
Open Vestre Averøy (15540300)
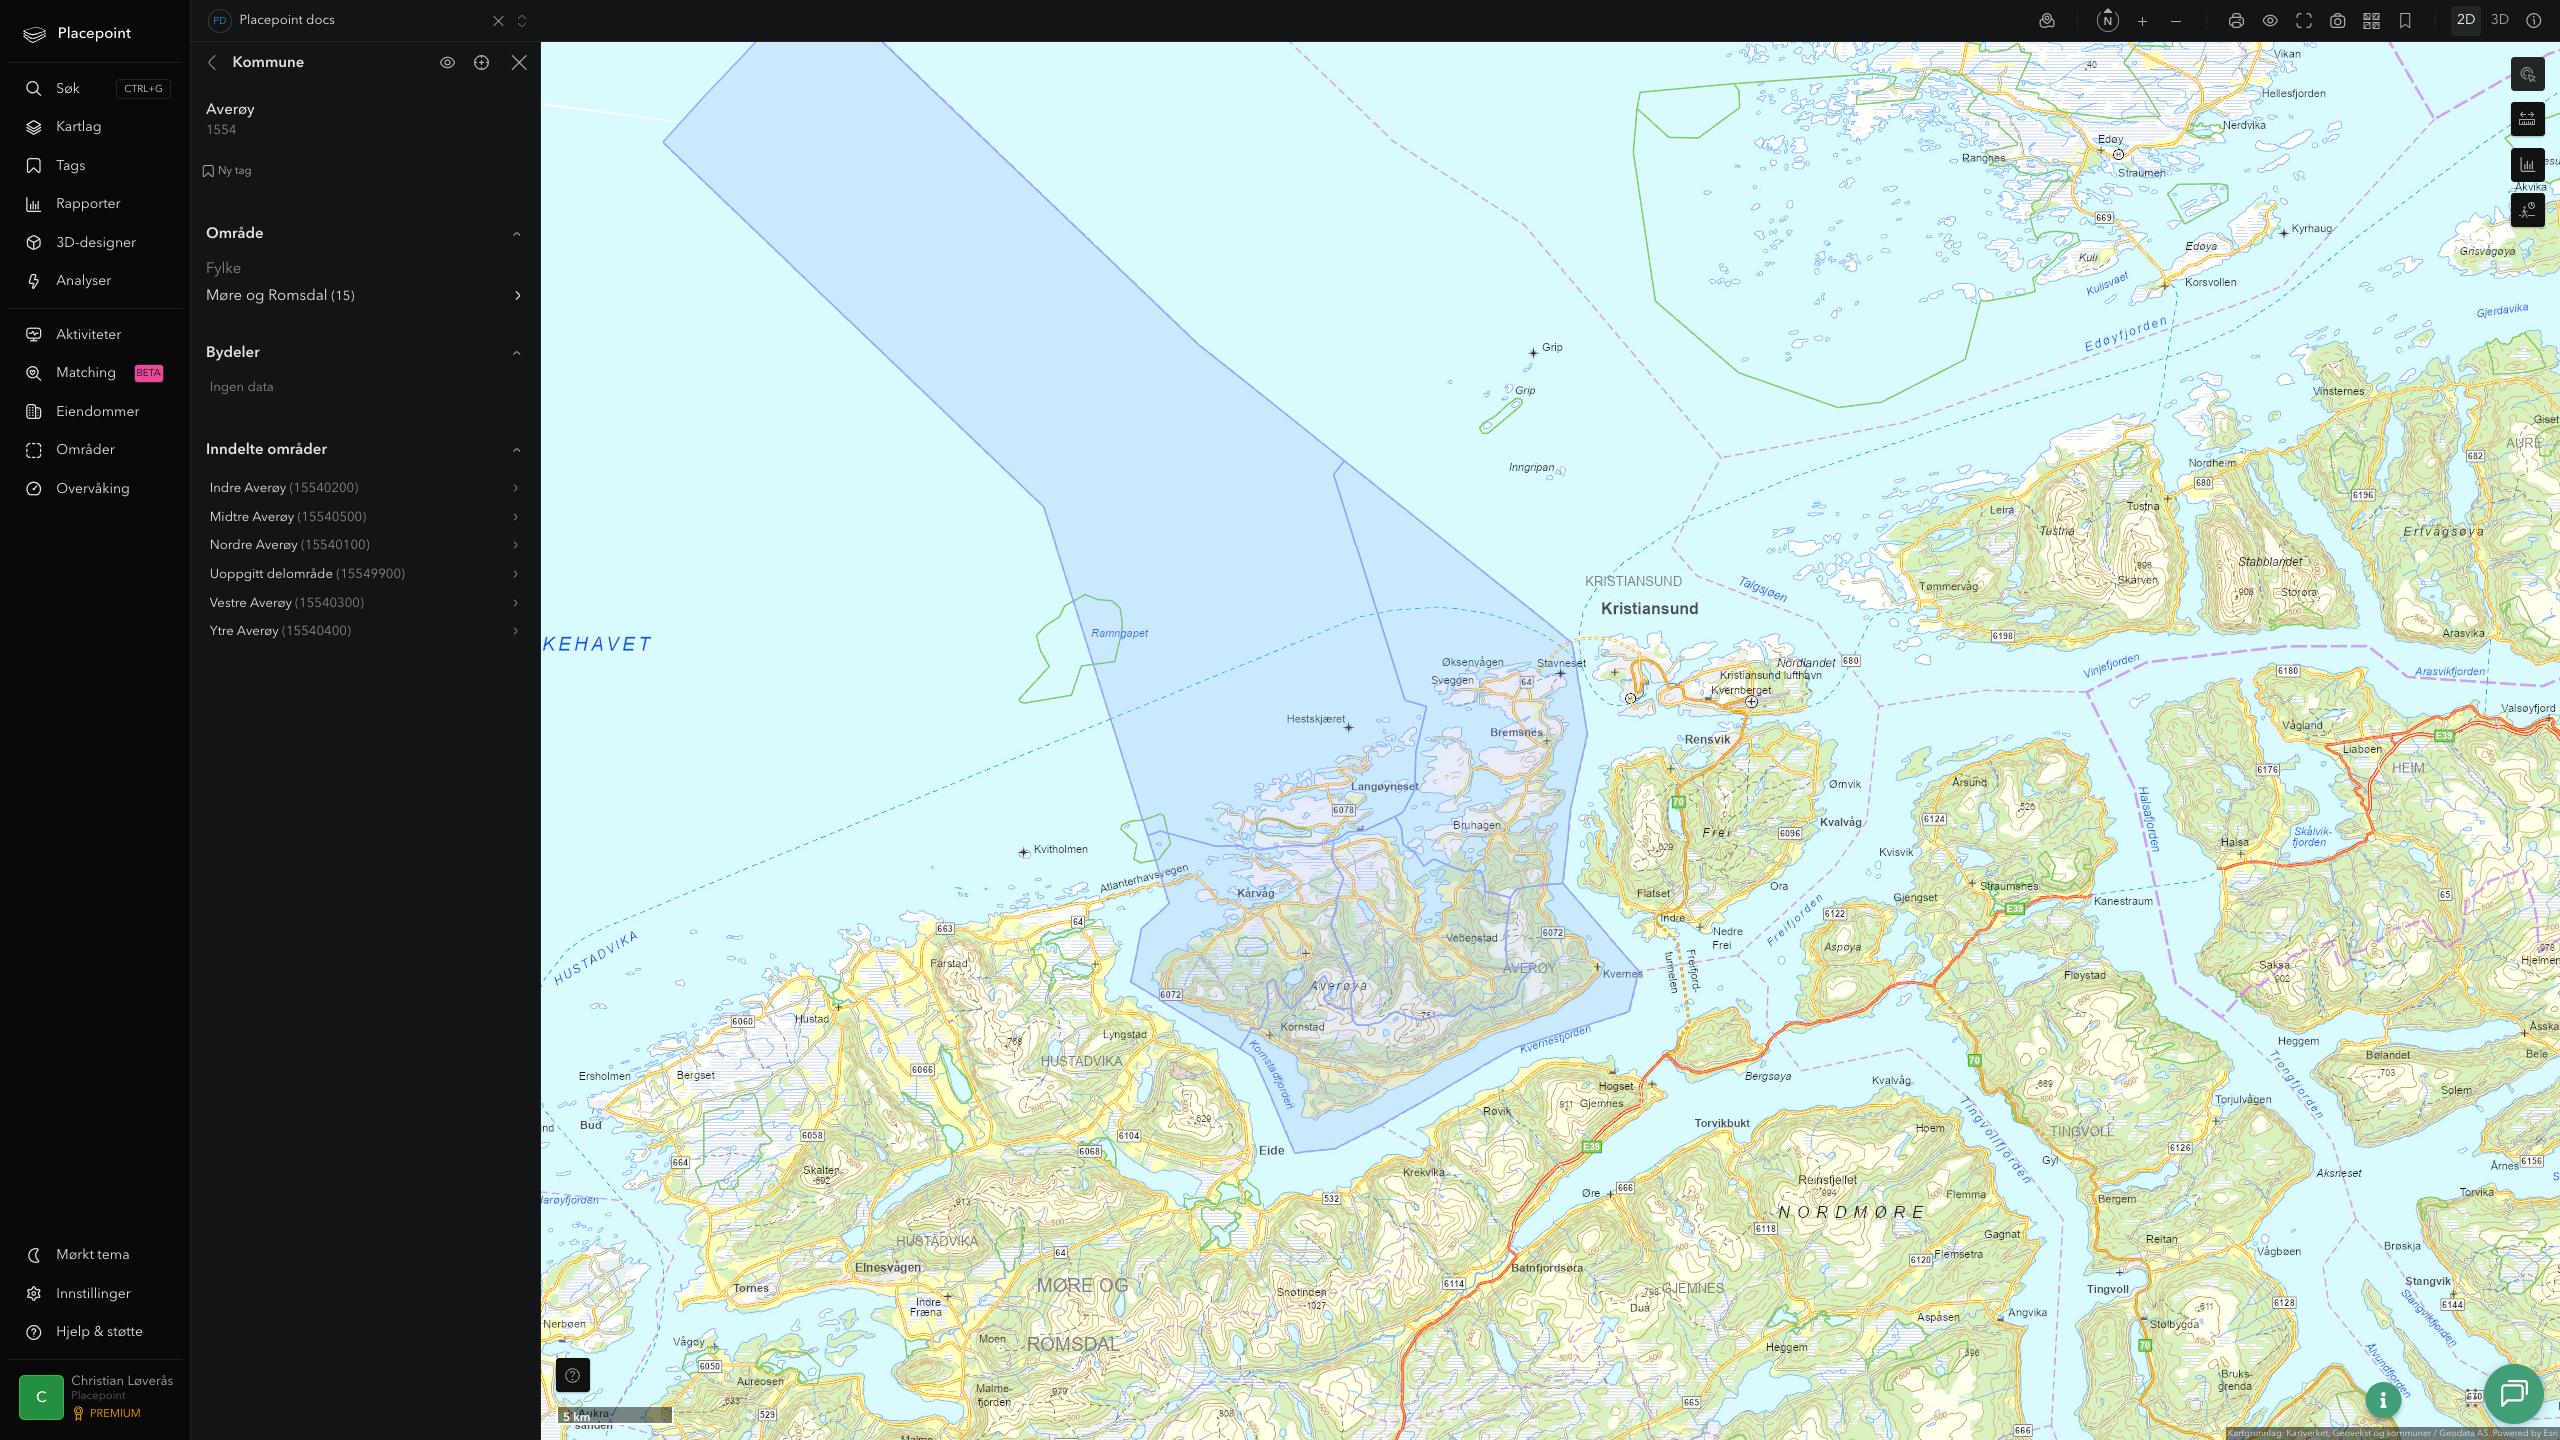click(364, 603)
